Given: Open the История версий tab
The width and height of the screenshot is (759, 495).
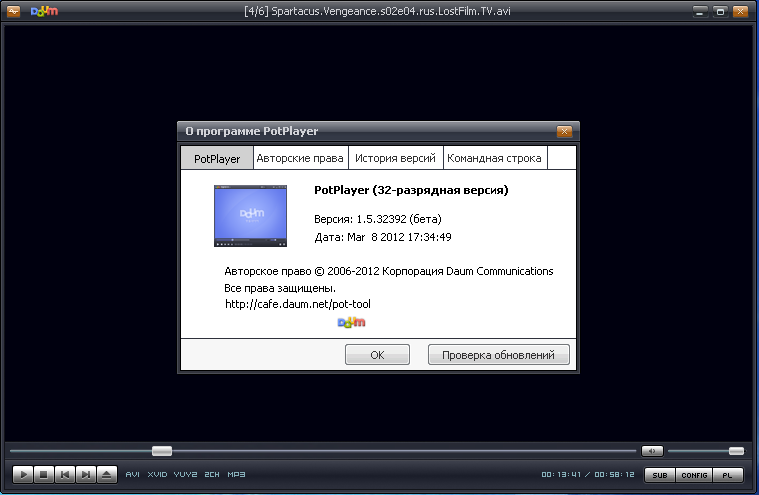Looking at the screenshot, I should tap(396, 158).
